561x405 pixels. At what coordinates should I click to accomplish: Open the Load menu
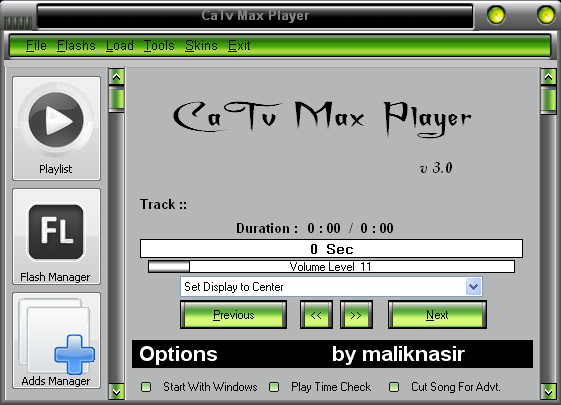coord(120,46)
